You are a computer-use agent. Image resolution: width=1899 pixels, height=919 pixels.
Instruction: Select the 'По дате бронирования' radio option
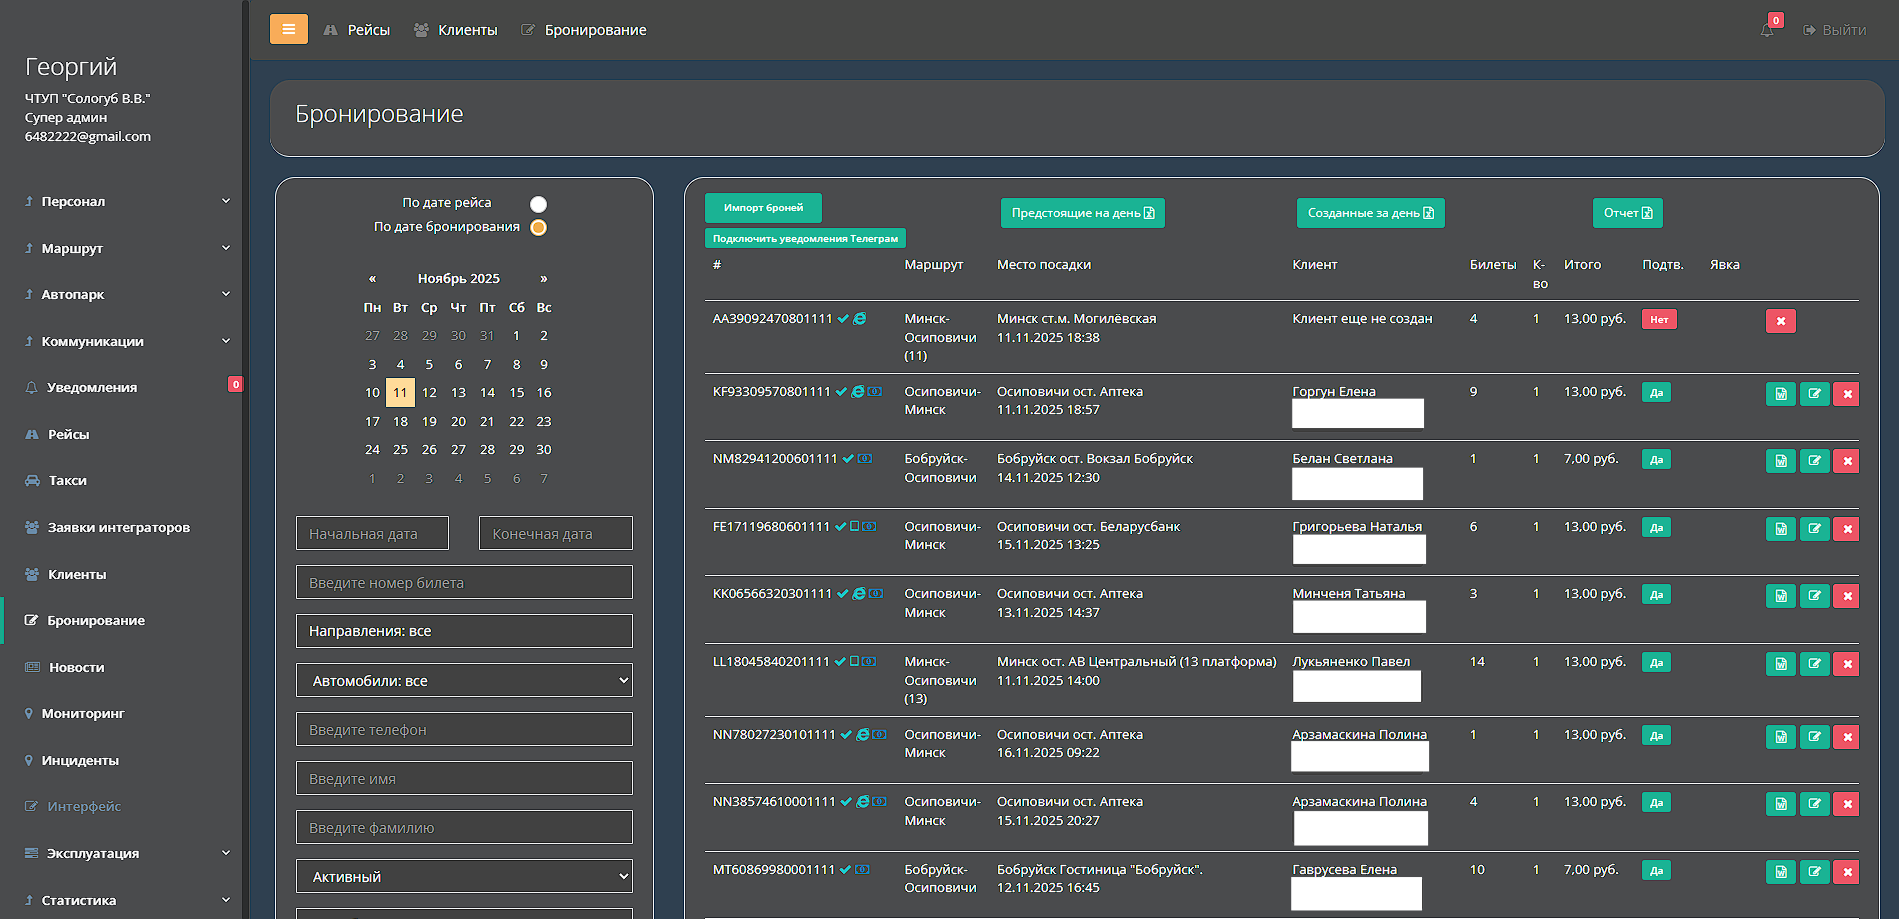[538, 228]
